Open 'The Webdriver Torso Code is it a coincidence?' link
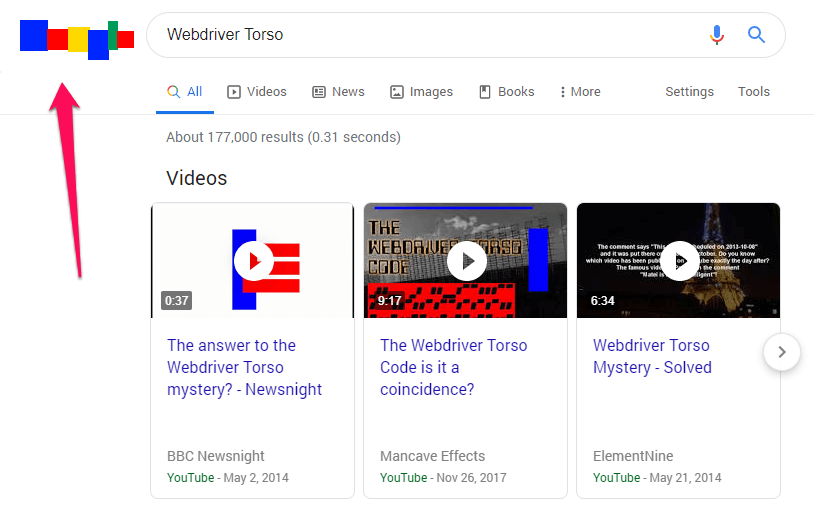 (x=454, y=367)
